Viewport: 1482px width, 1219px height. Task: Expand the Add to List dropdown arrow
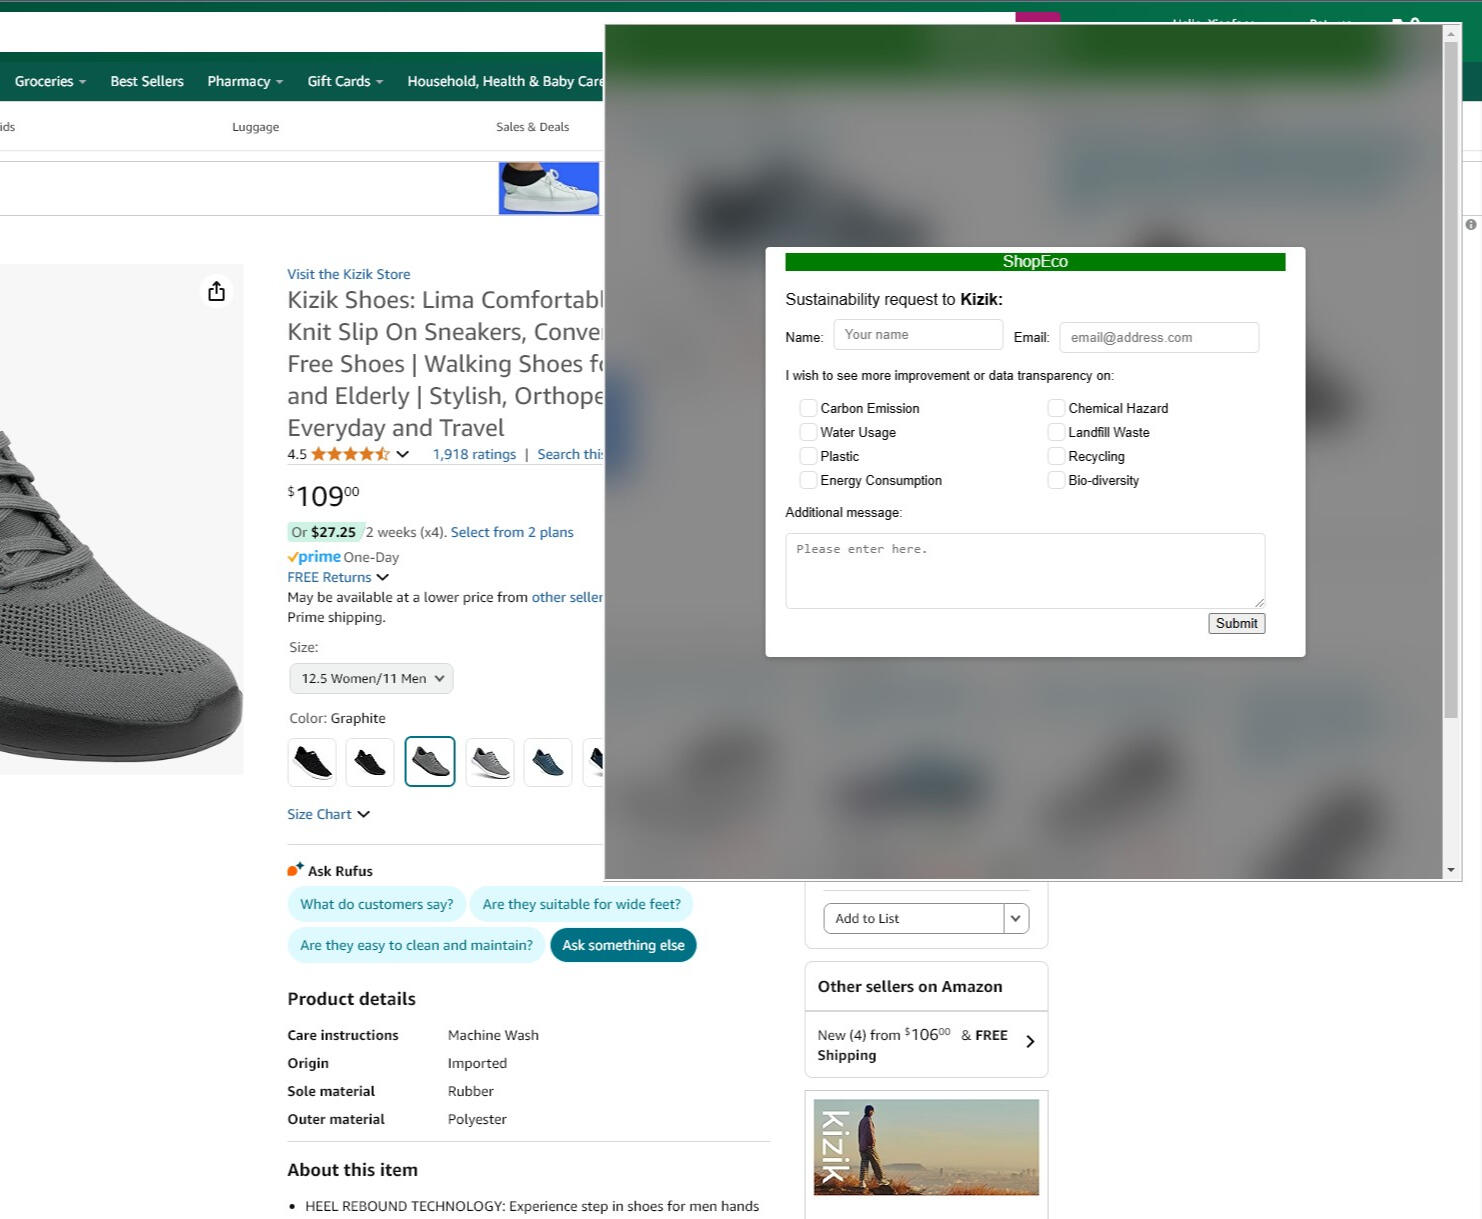coord(1016,918)
